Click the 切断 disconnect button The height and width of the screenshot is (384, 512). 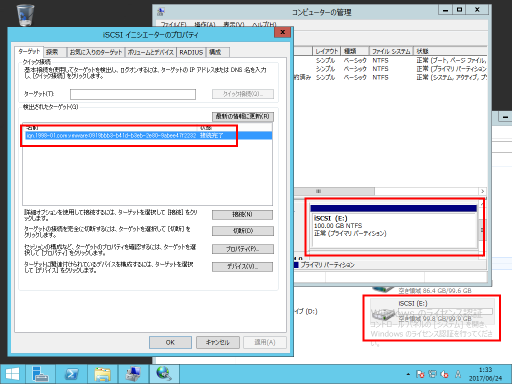click(243, 231)
